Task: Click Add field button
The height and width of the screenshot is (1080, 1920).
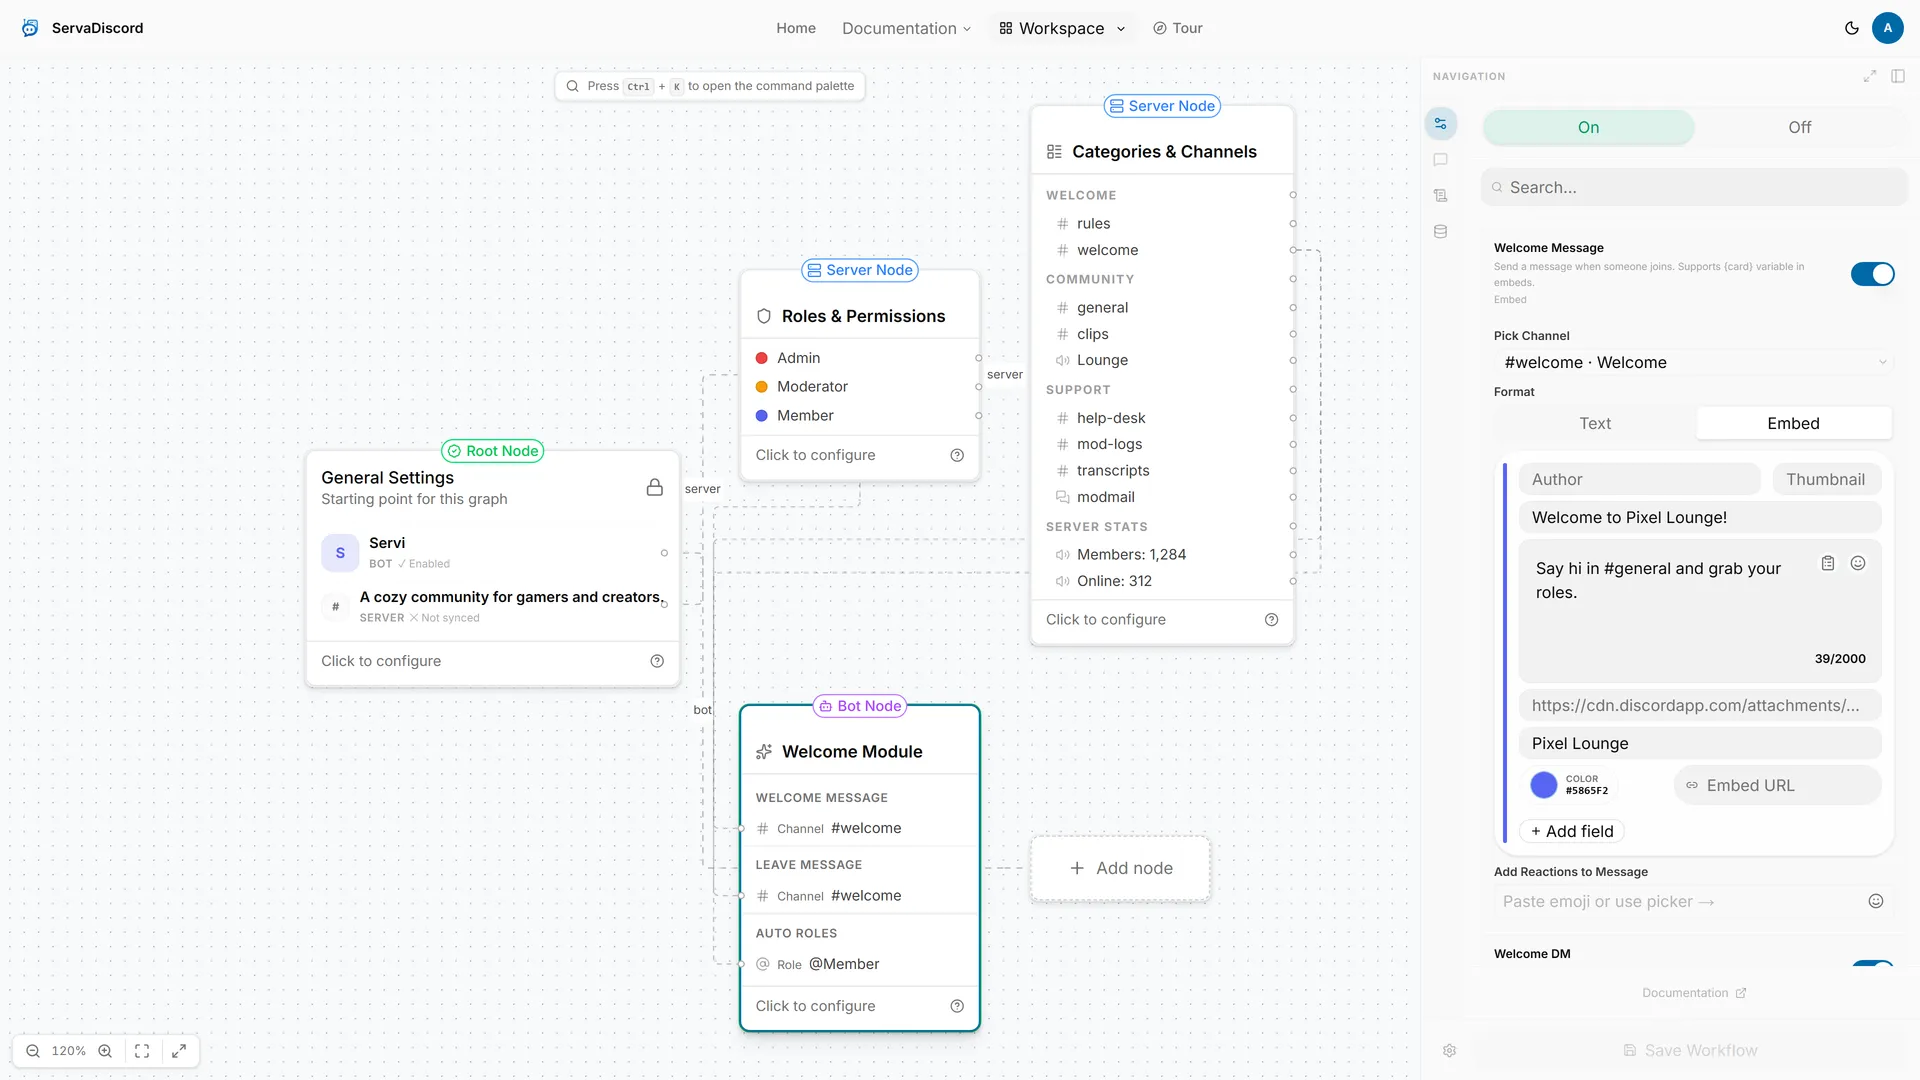Action: click(1572, 831)
